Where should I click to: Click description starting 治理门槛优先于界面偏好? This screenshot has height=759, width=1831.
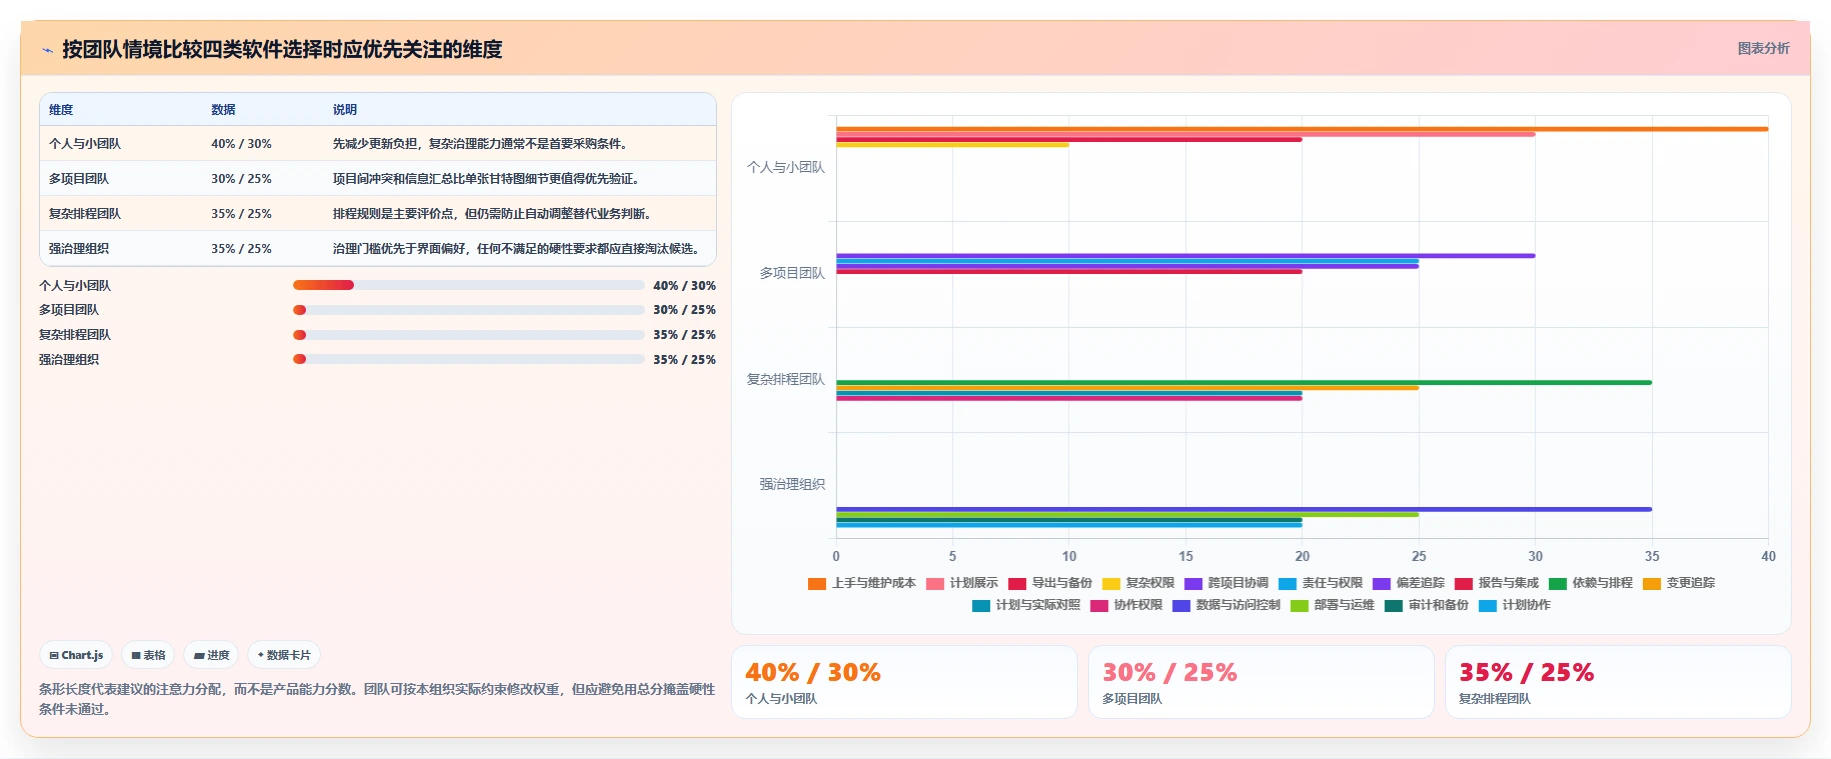[x=518, y=249]
